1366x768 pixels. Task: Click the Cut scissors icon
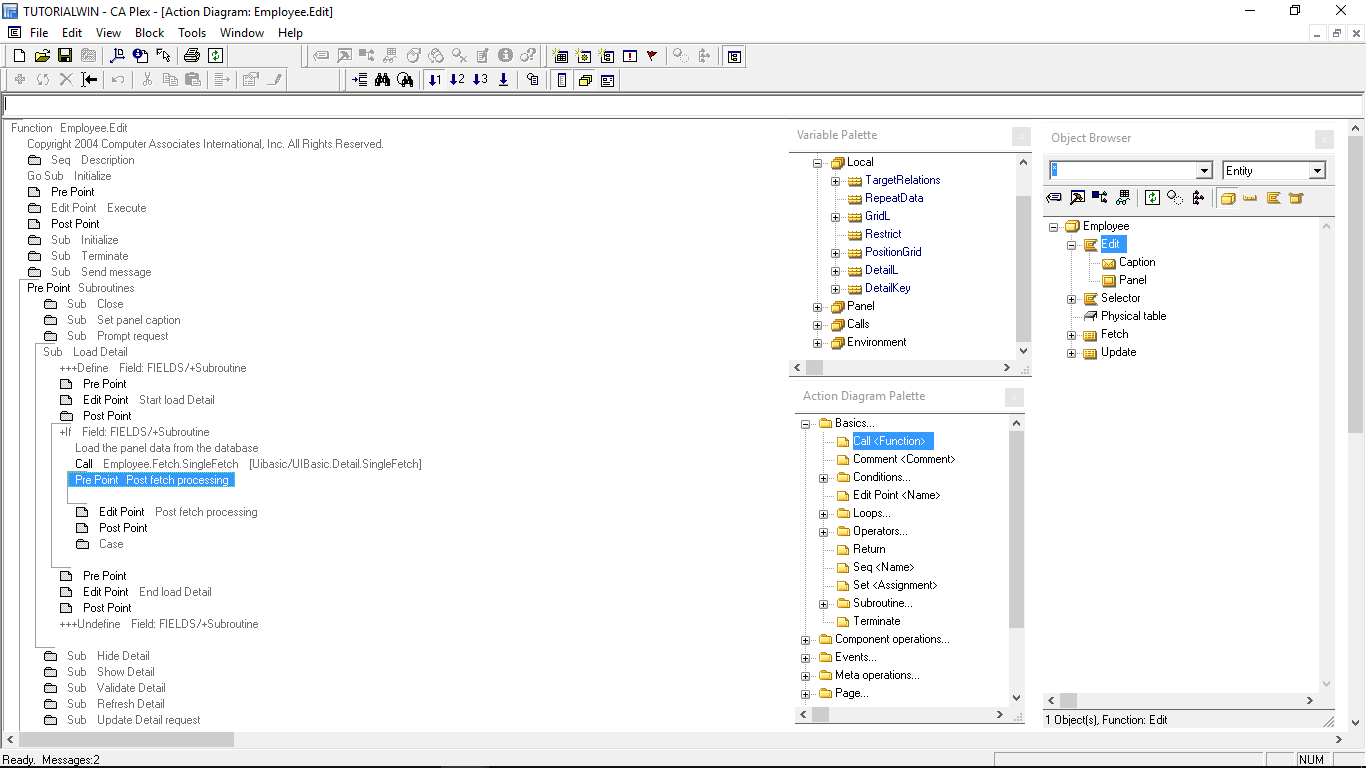point(145,79)
